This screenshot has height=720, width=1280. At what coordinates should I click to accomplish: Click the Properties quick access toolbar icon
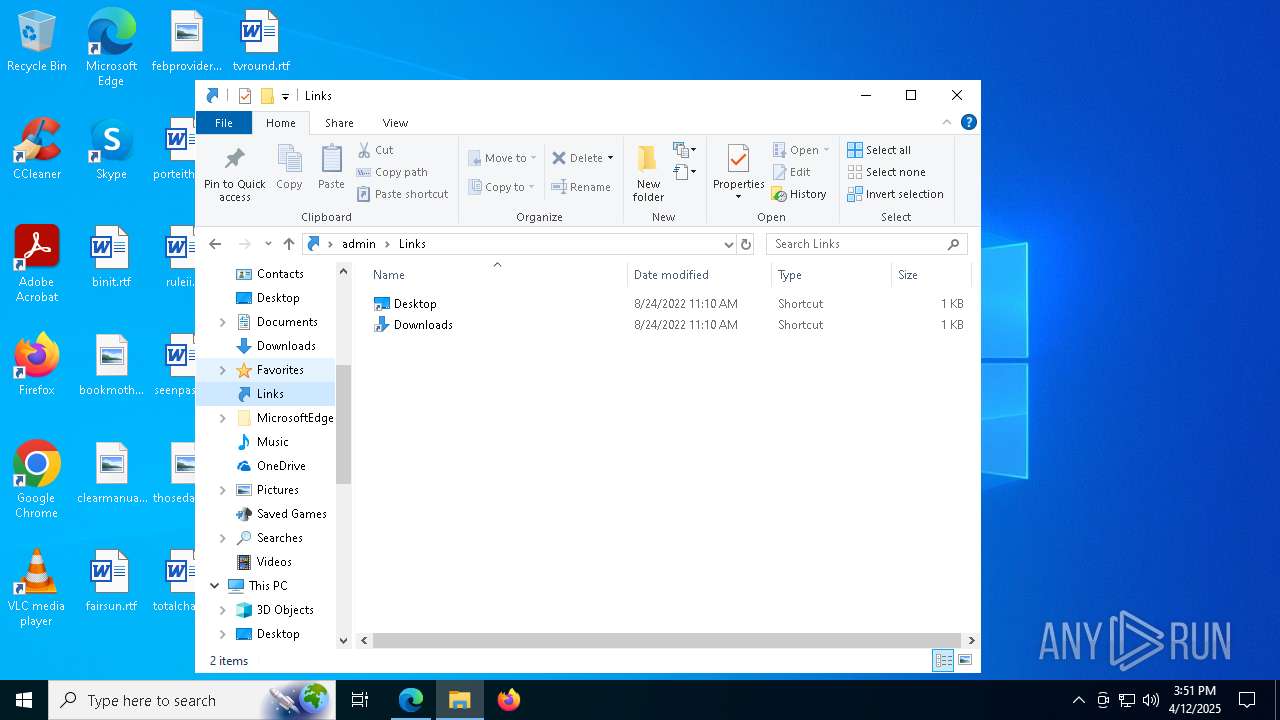click(245, 96)
